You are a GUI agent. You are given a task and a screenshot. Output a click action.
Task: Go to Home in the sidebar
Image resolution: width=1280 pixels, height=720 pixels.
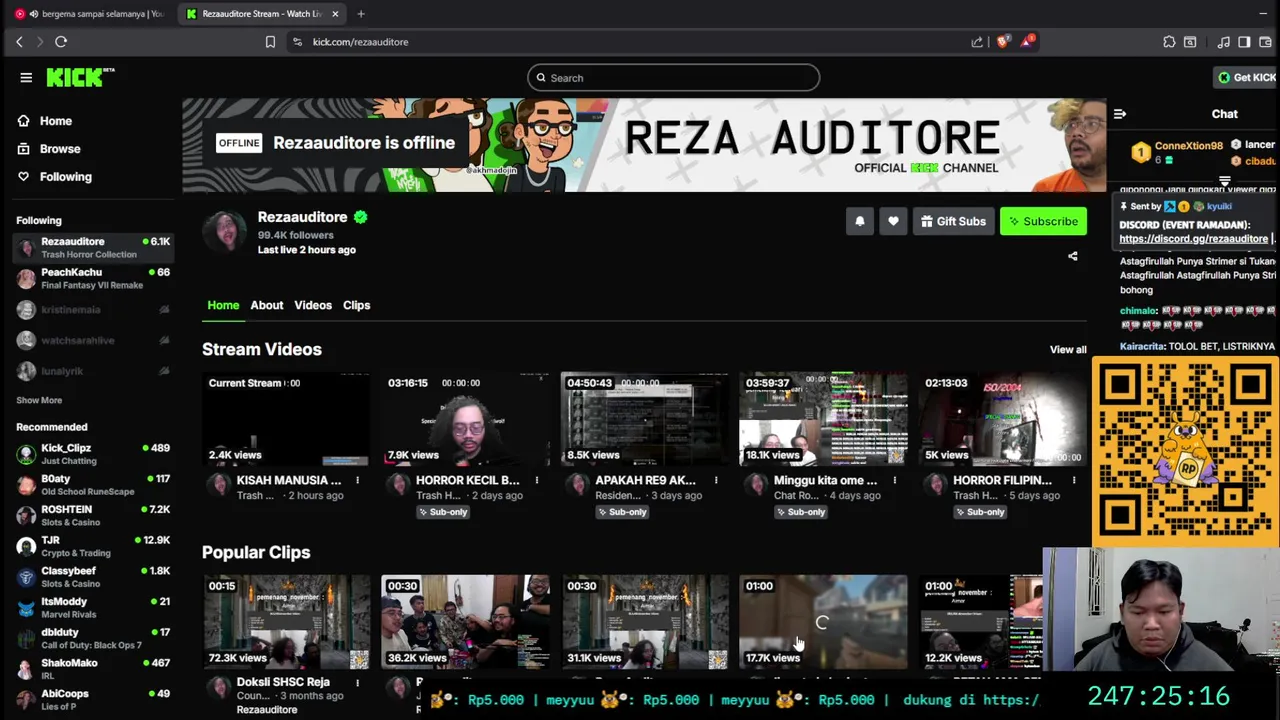tap(56, 121)
